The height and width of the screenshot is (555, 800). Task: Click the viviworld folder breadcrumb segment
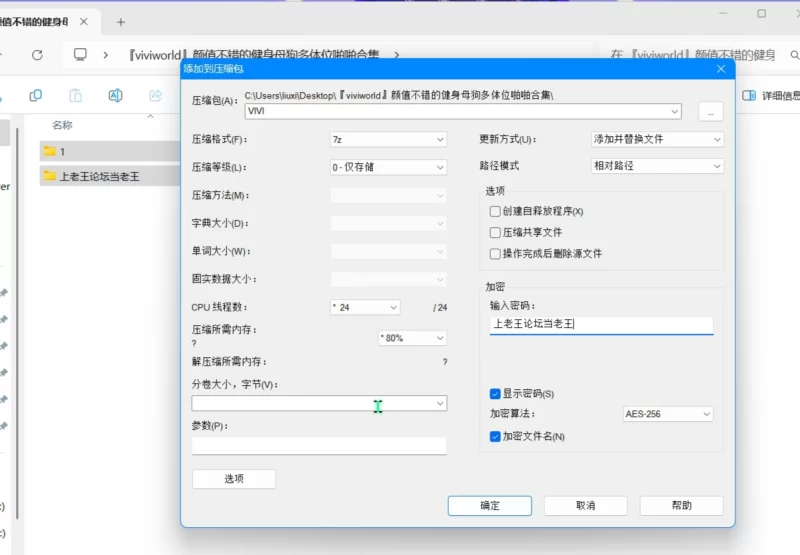coord(254,55)
